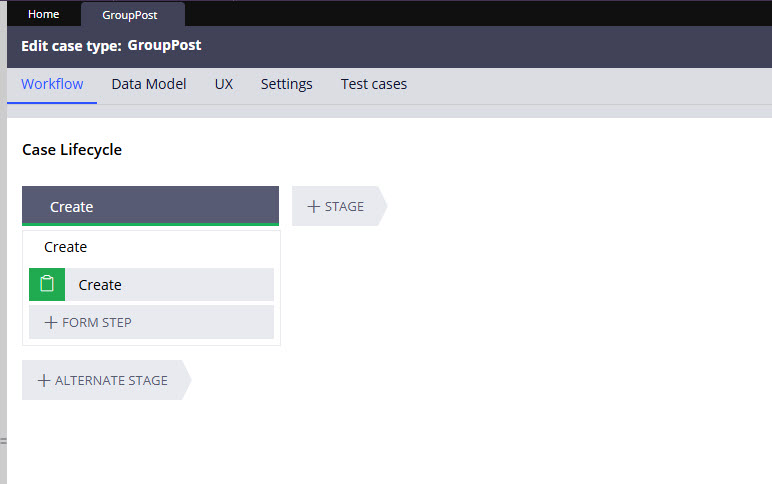Add a new form step via FORM STEP text
Image resolution: width=772 pixels, height=484 pixels.
96,323
